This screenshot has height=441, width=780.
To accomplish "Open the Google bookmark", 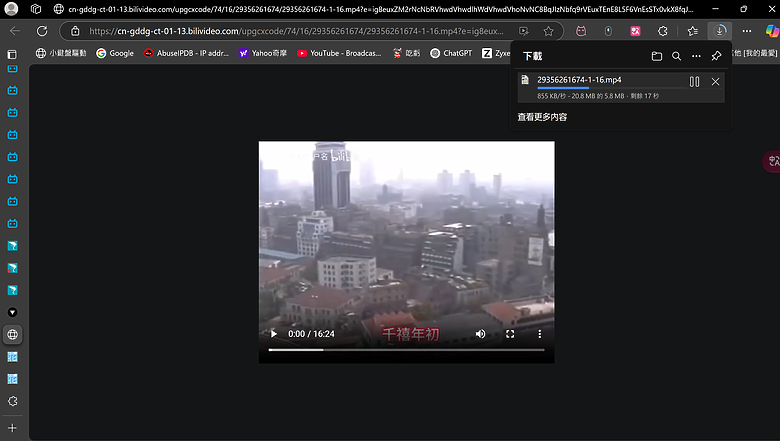I will 115,53.
